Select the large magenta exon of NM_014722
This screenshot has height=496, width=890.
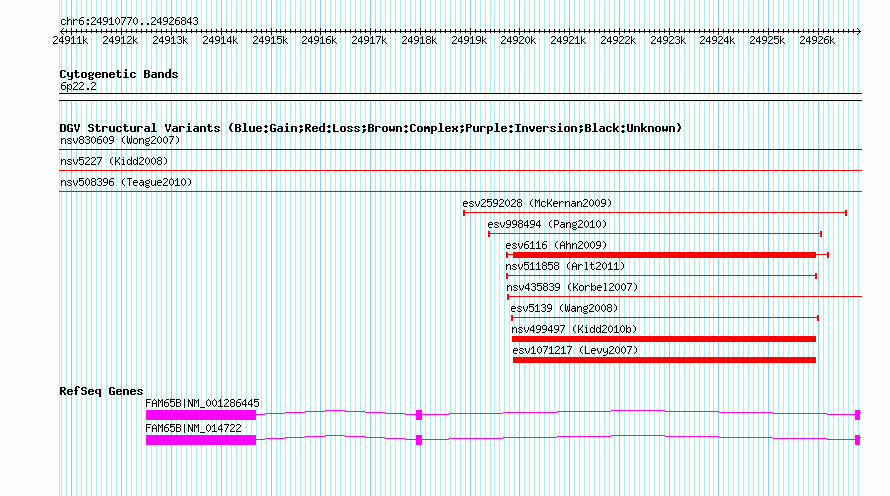coord(201,440)
